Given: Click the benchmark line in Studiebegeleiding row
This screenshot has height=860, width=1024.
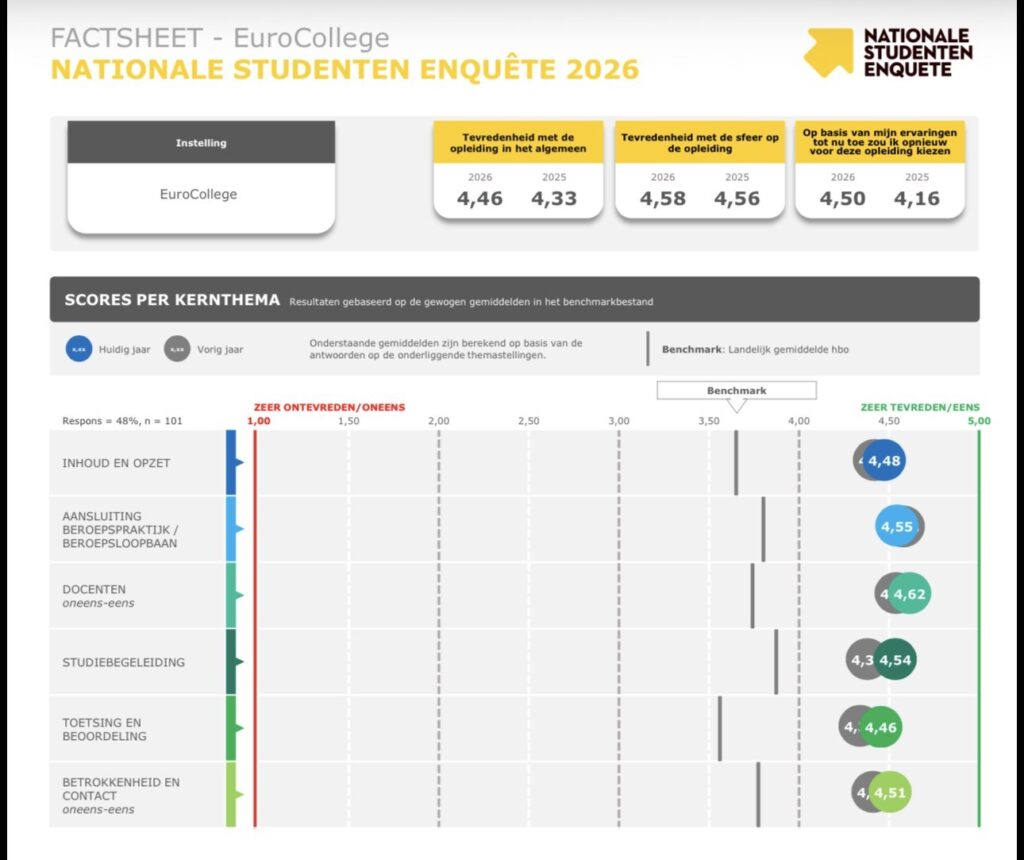Looking at the screenshot, I should [776, 661].
